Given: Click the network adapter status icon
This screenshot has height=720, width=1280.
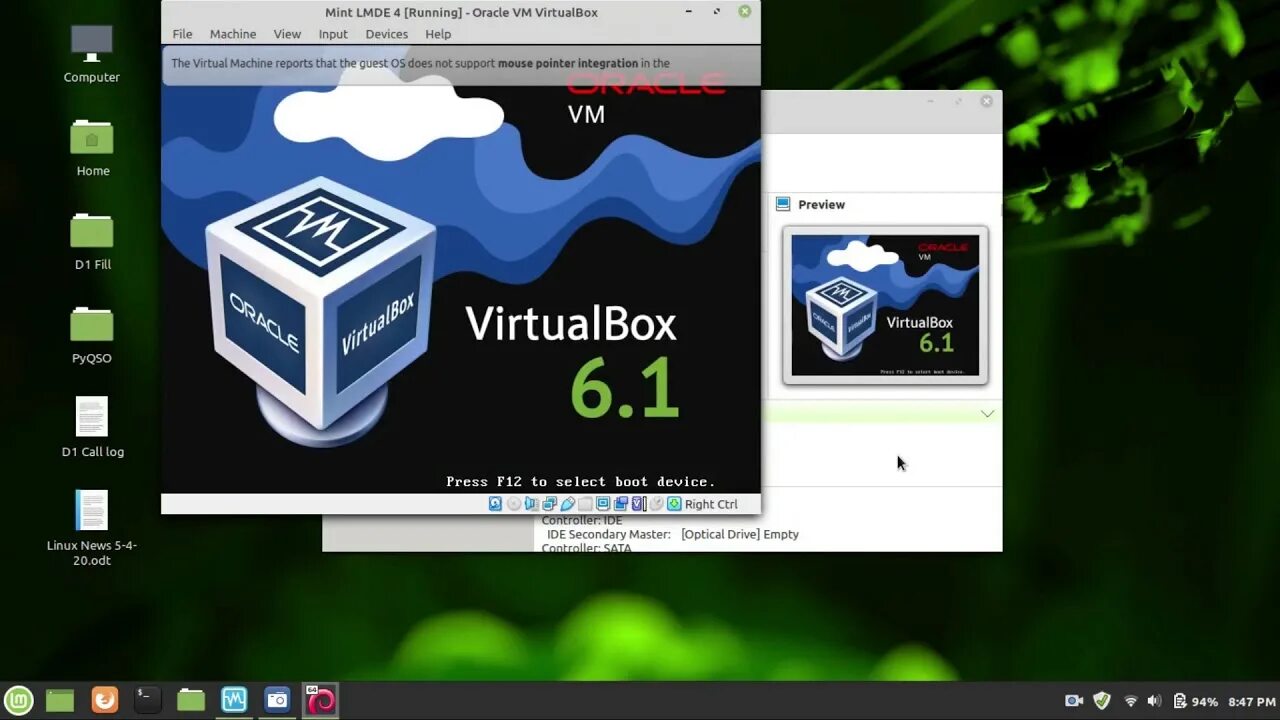Looking at the screenshot, I should [550, 504].
